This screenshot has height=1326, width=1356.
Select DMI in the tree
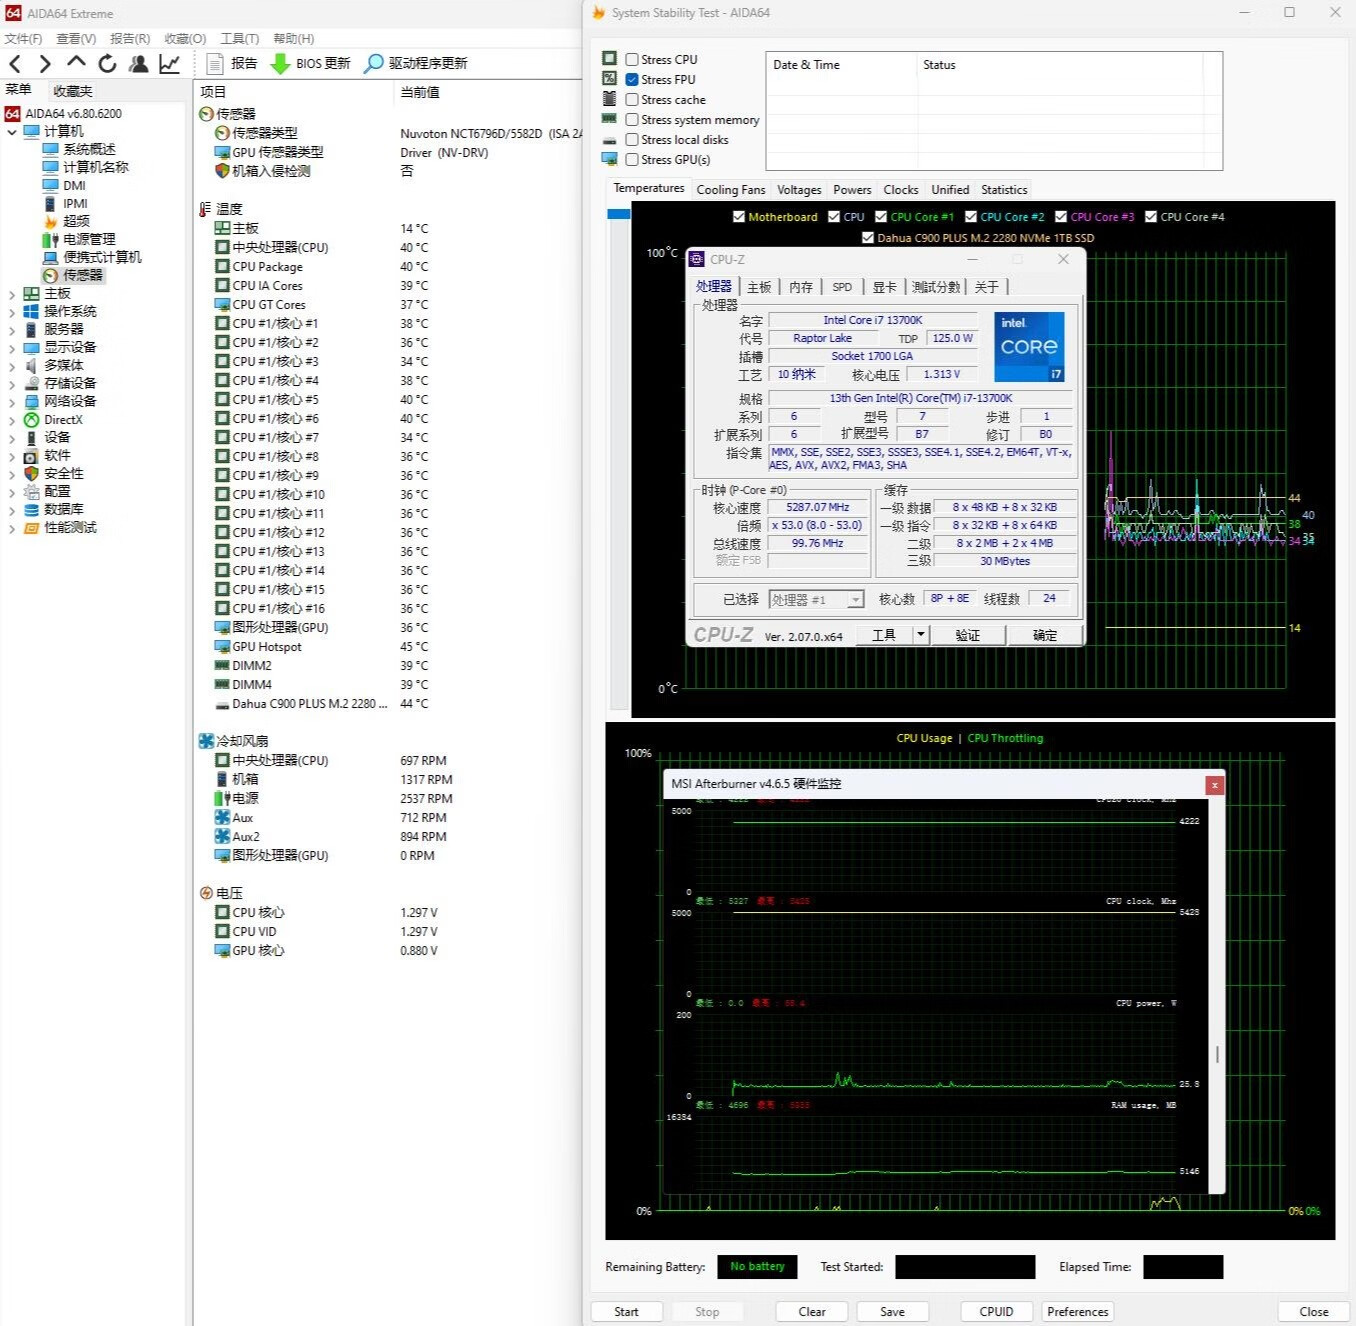pos(75,185)
